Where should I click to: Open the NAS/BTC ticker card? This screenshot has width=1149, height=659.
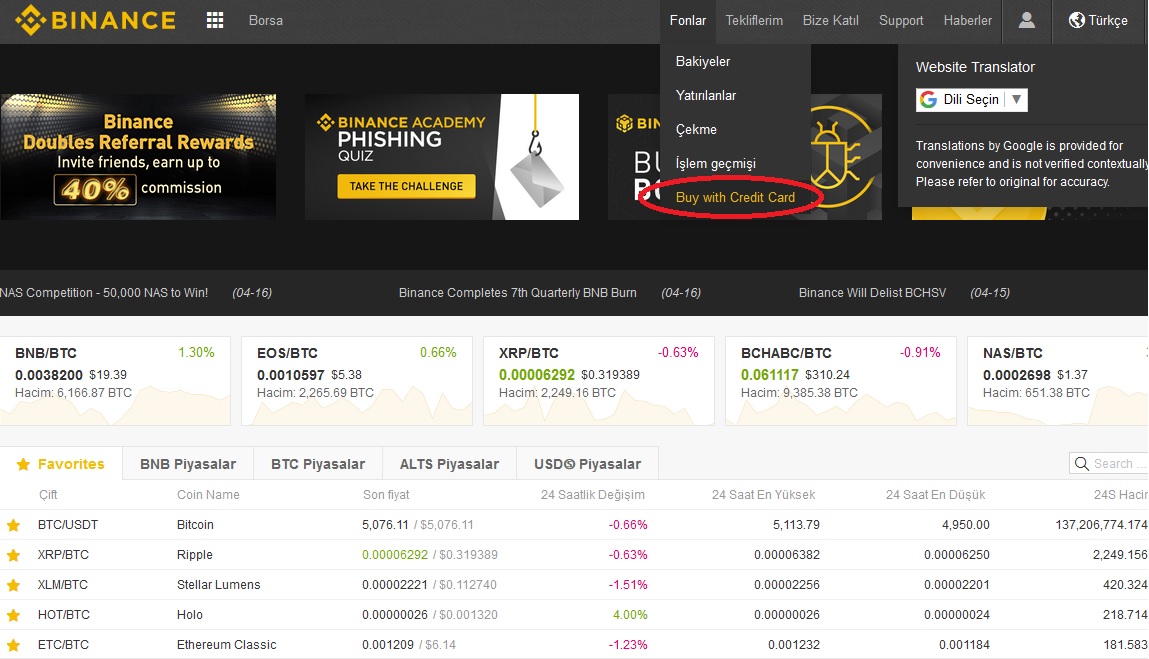[x=1057, y=381]
